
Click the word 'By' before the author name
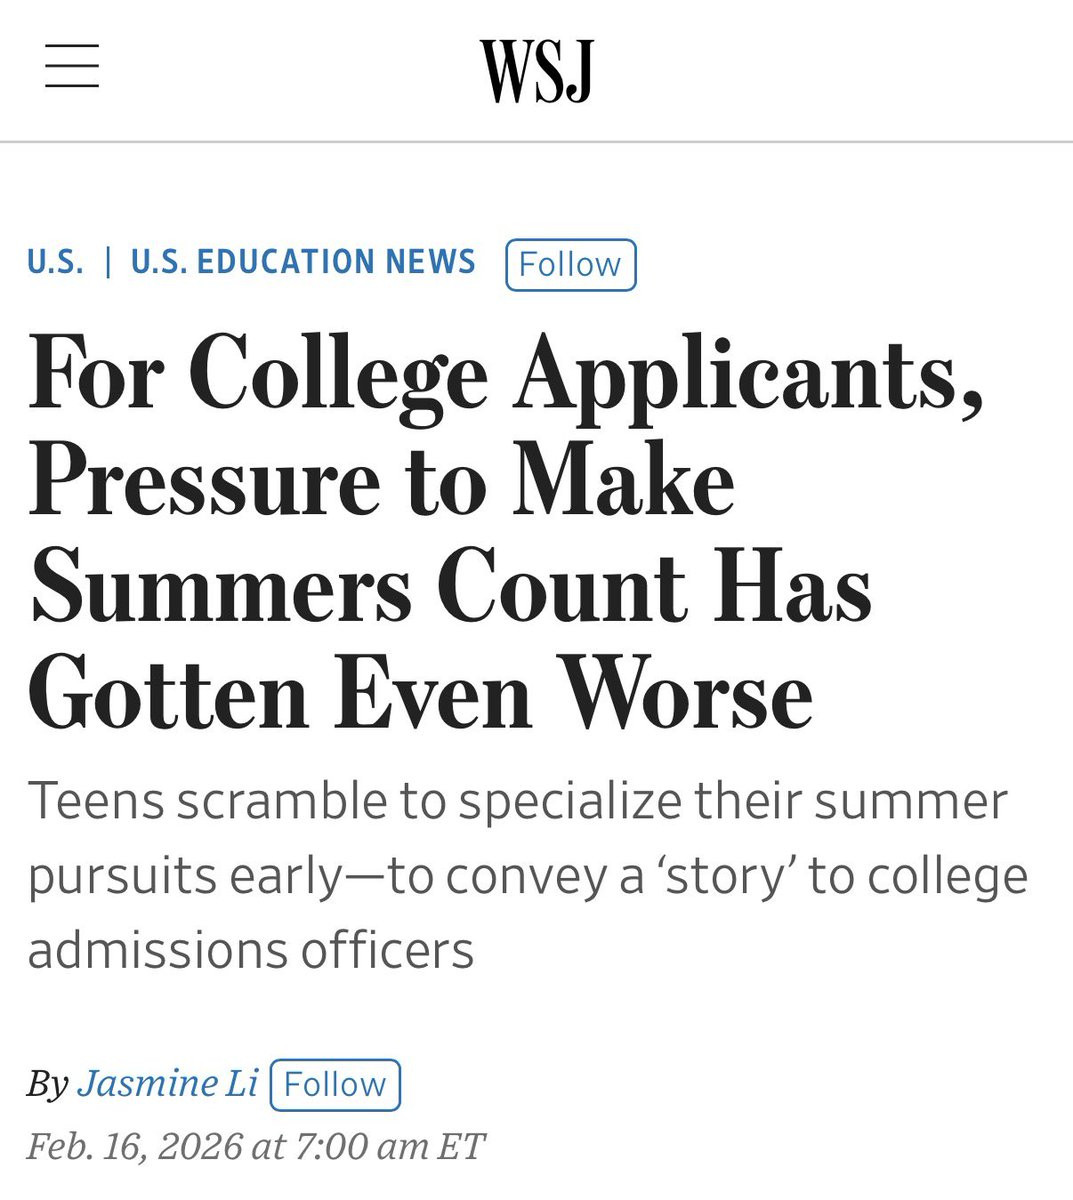[48, 1084]
